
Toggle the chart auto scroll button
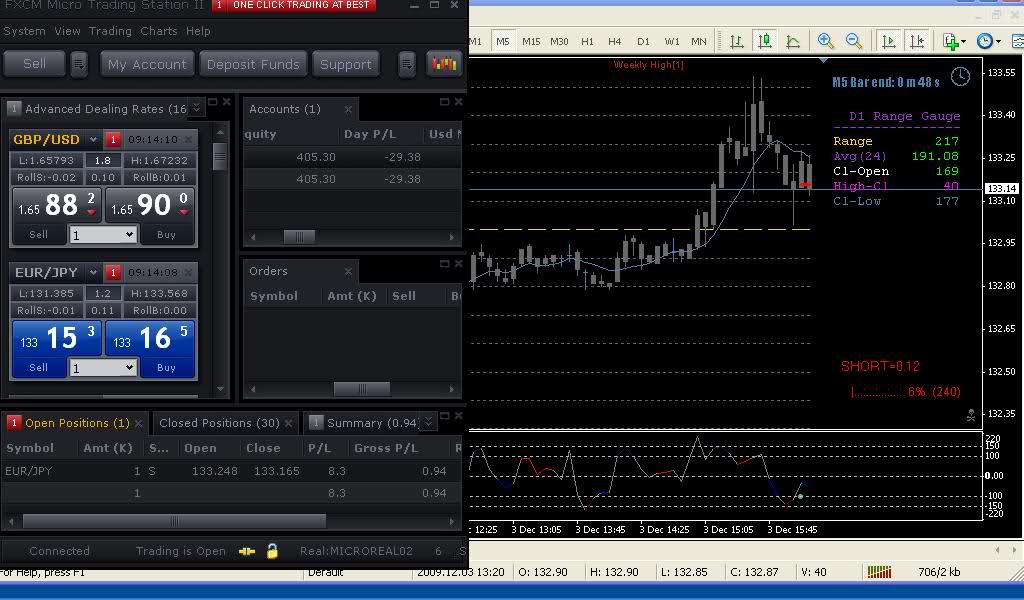pyautogui.click(x=888, y=41)
